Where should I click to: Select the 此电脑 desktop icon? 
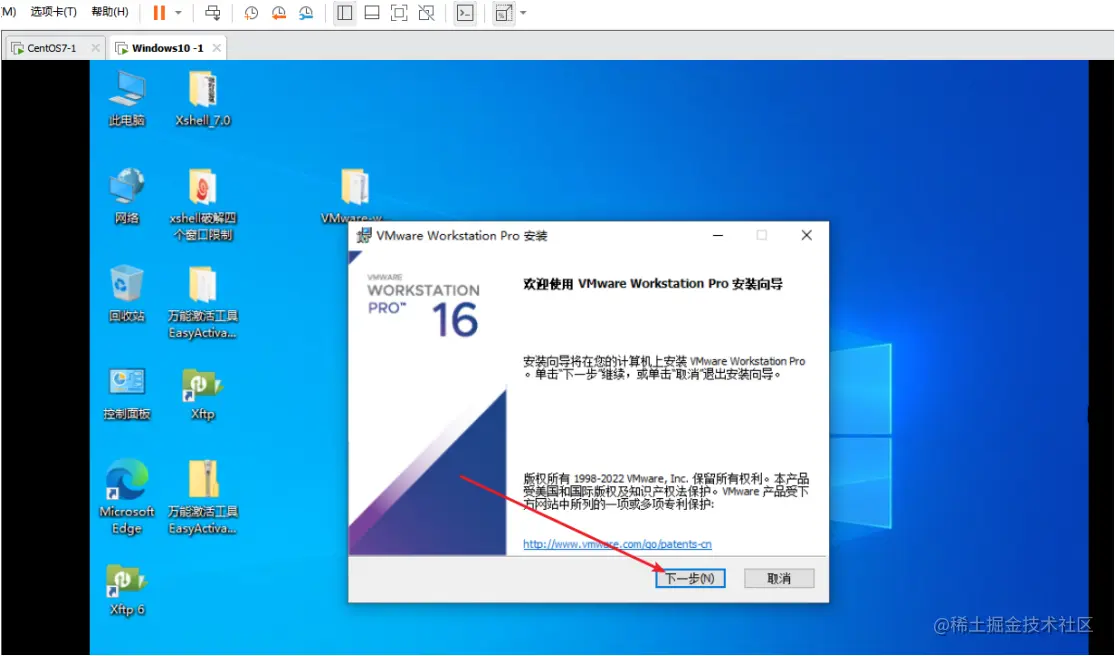click(127, 99)
